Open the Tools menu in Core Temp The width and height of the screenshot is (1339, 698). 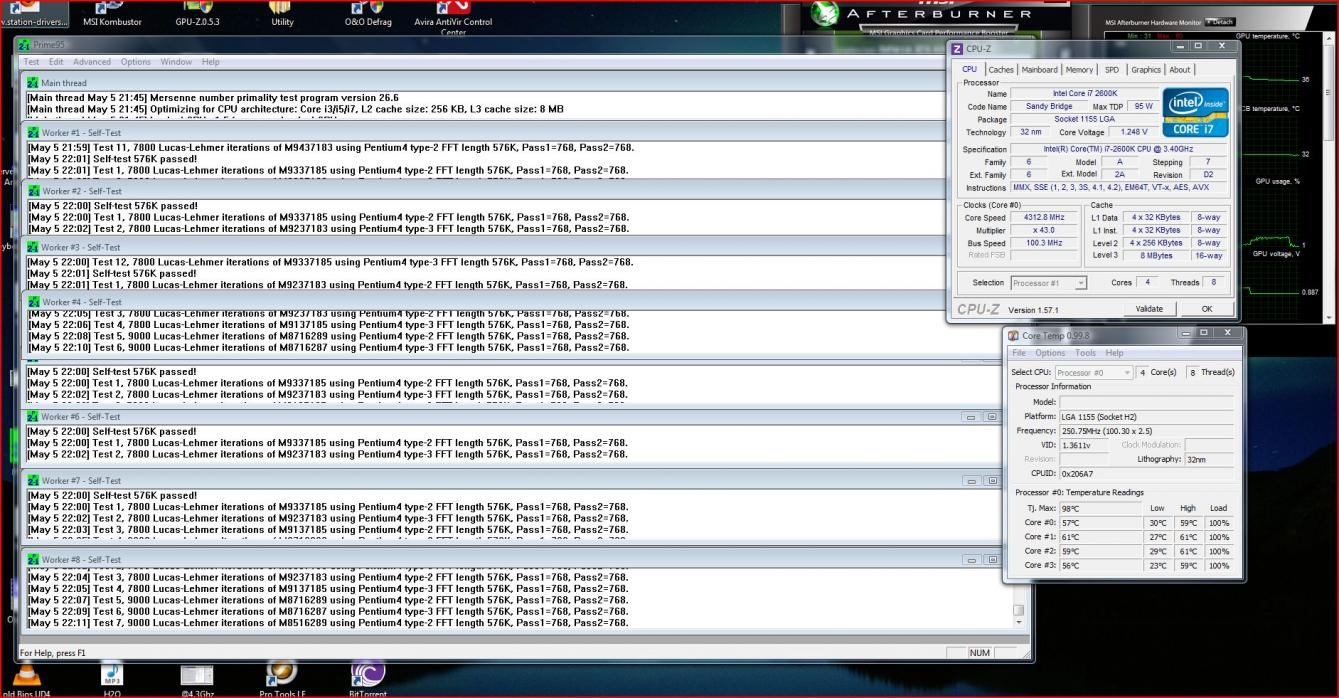1086,353
